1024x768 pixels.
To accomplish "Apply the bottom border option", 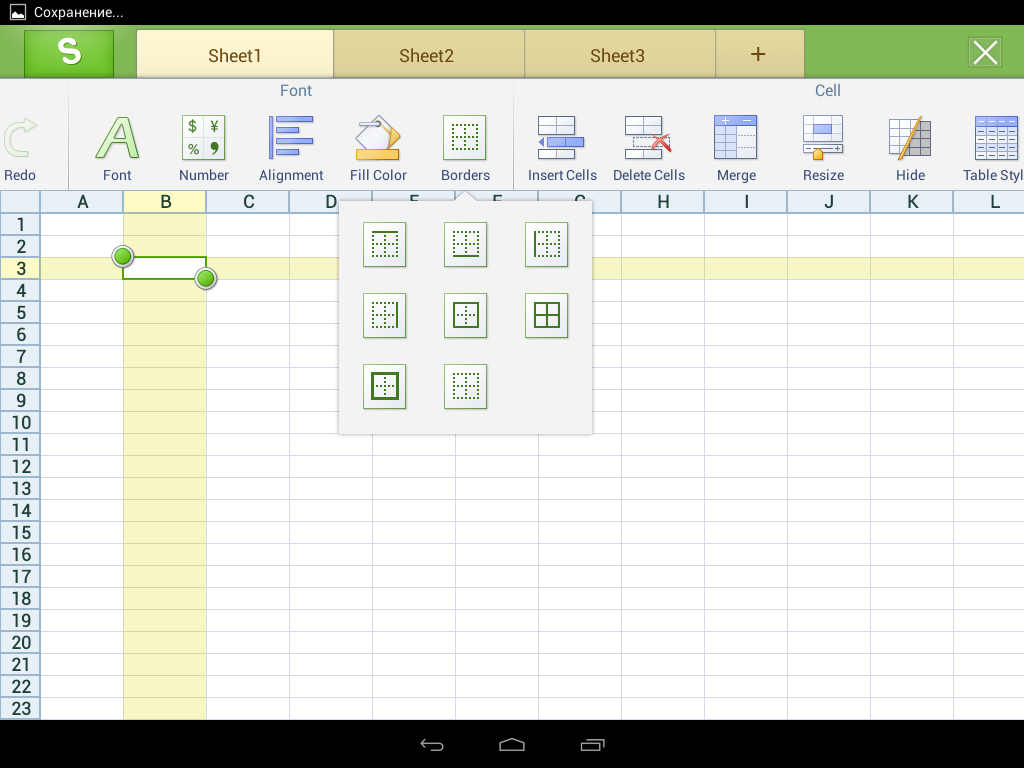I will click(x=465, y=245).
